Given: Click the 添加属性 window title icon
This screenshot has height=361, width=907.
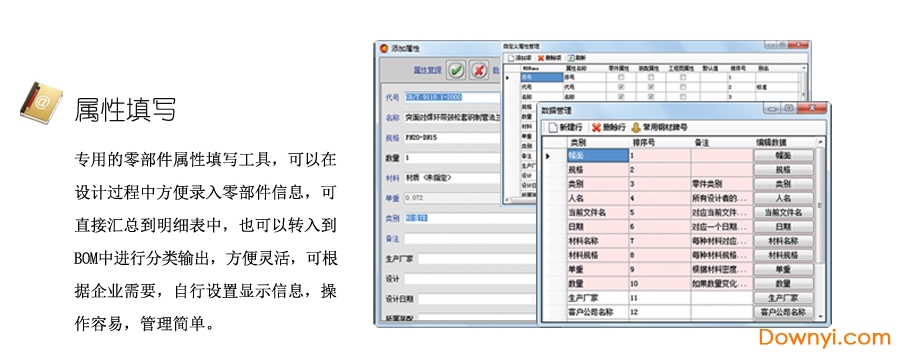Looking at the screenshot, I should coord(384,49).
